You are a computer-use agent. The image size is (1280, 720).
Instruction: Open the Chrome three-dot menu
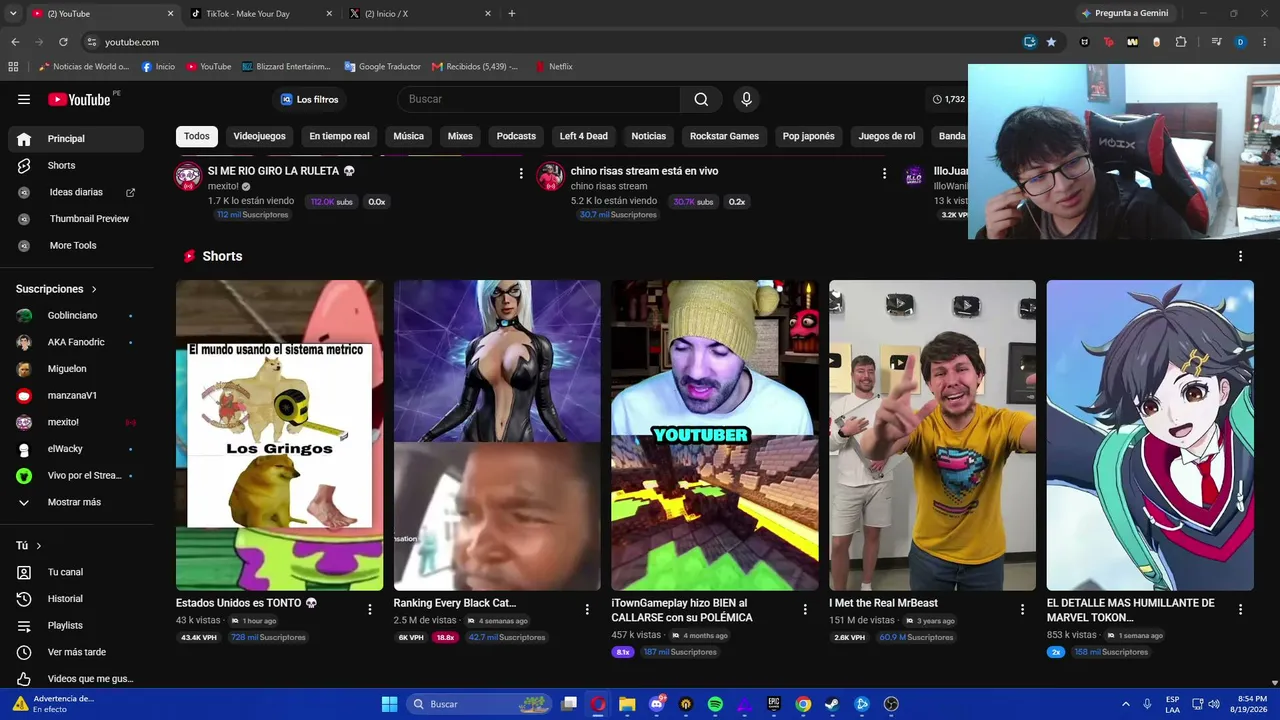(x=1265, y=42)
